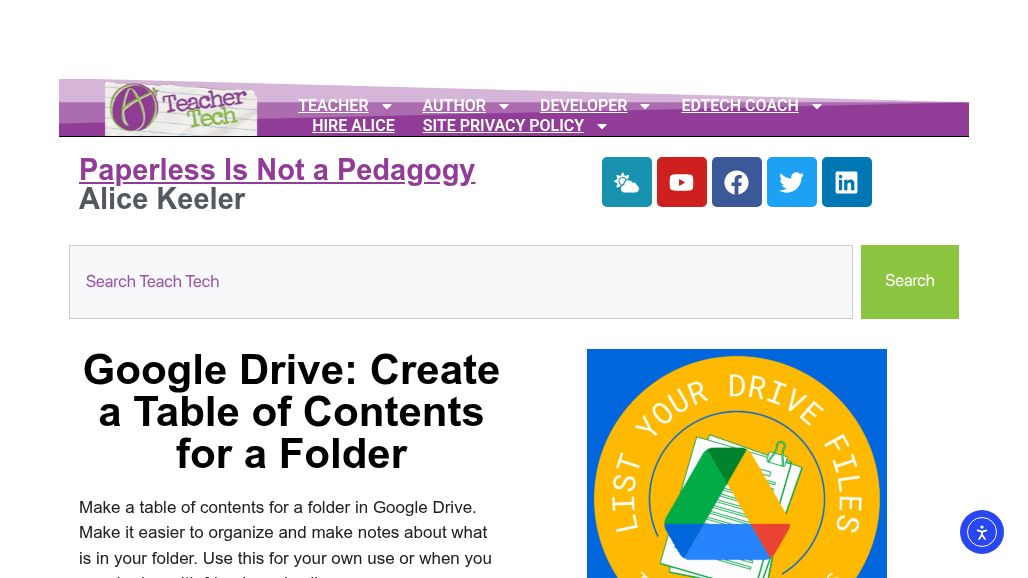Open the YouTube channel icon

(681, 182)
